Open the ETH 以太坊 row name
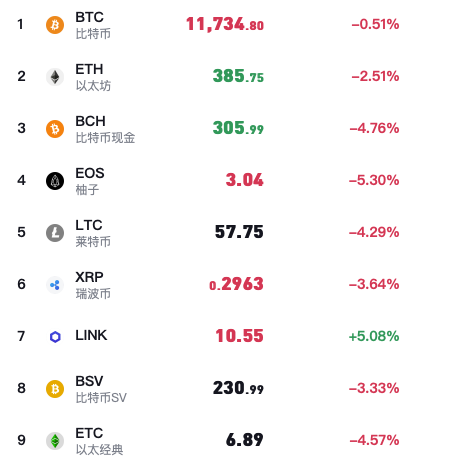Viewport: 453px width, 466px height. (x=93, y=77)
